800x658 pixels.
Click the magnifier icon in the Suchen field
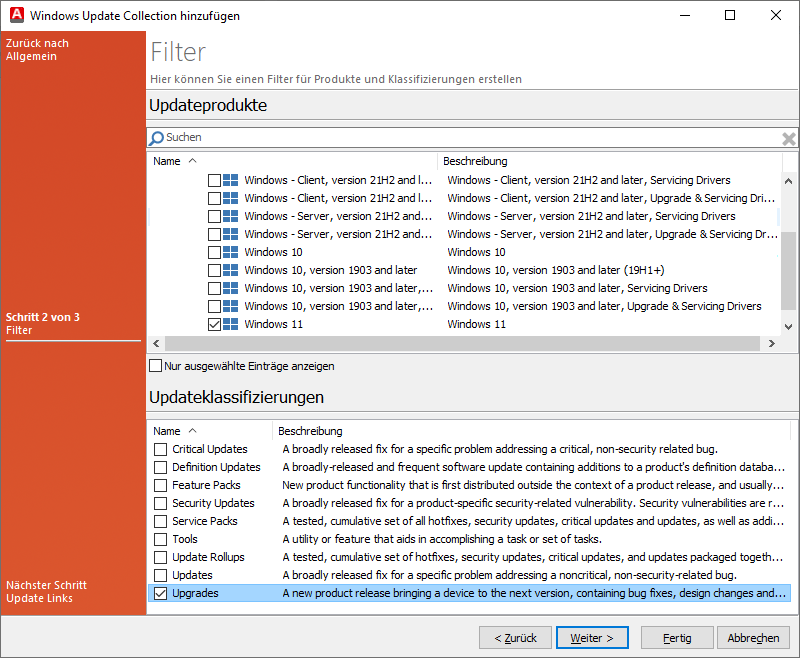tap(158, 137)
